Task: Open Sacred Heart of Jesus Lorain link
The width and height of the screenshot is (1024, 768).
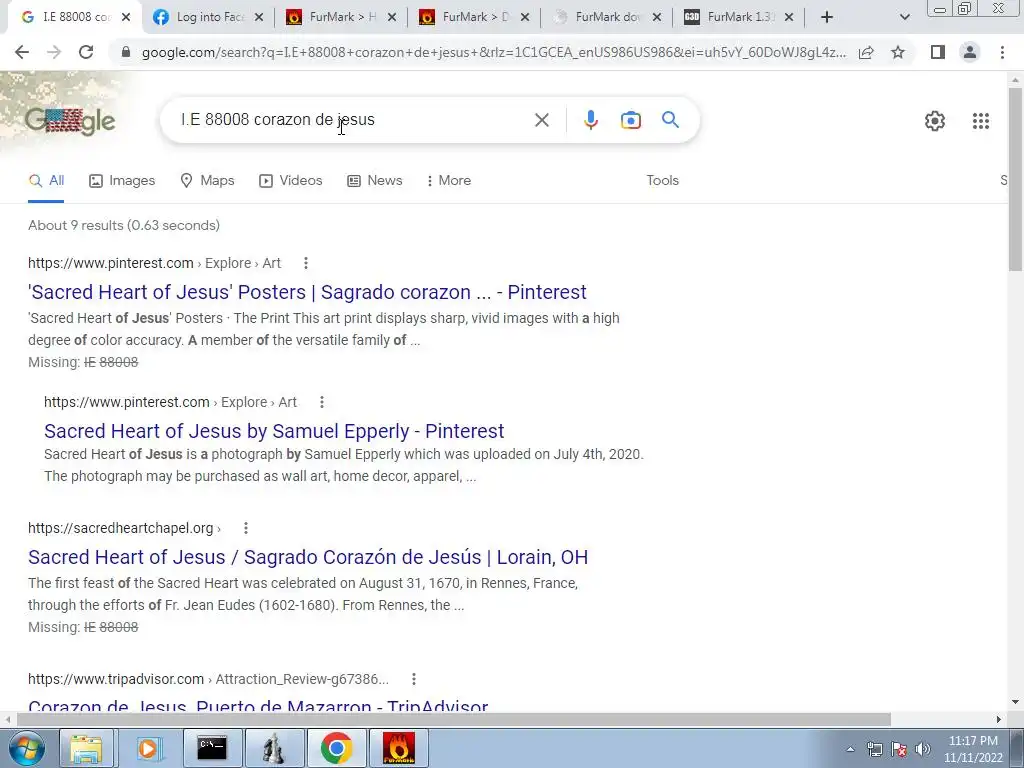Action: pos(308,557)
